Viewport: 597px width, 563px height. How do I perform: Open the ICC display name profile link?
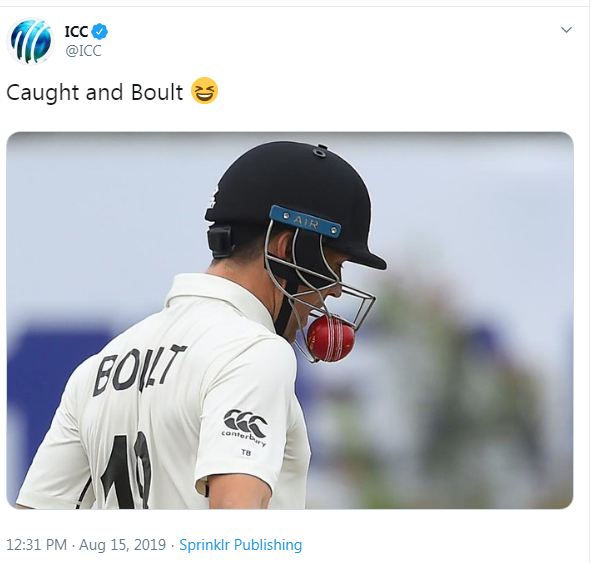77,32
